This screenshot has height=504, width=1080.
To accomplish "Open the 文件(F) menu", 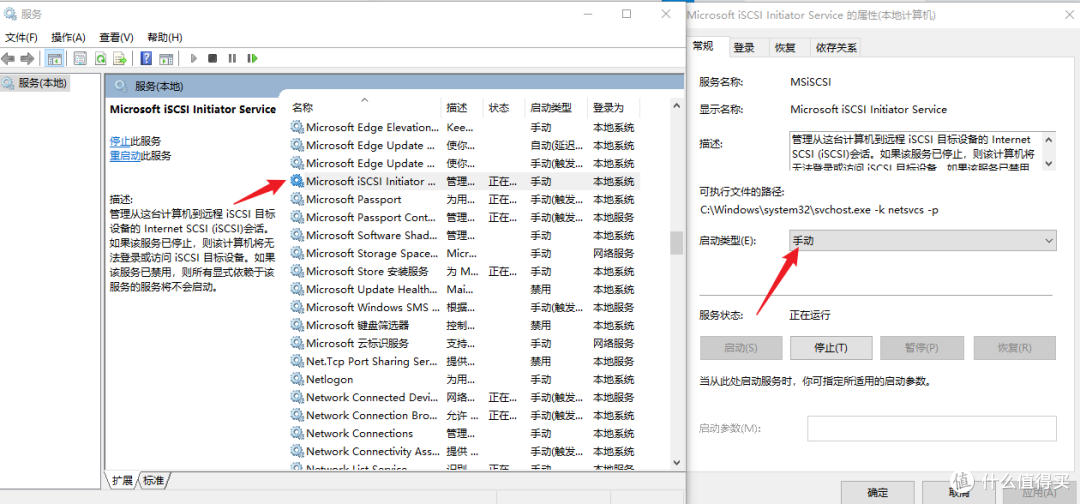I will (21, 37).
